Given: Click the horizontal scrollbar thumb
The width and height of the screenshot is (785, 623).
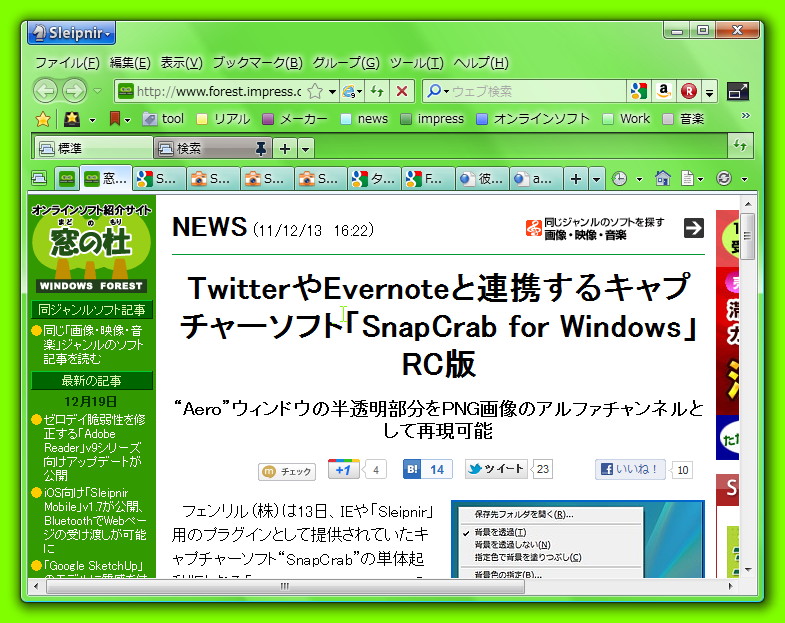Looking at the screenshot, I should (285, 586).
